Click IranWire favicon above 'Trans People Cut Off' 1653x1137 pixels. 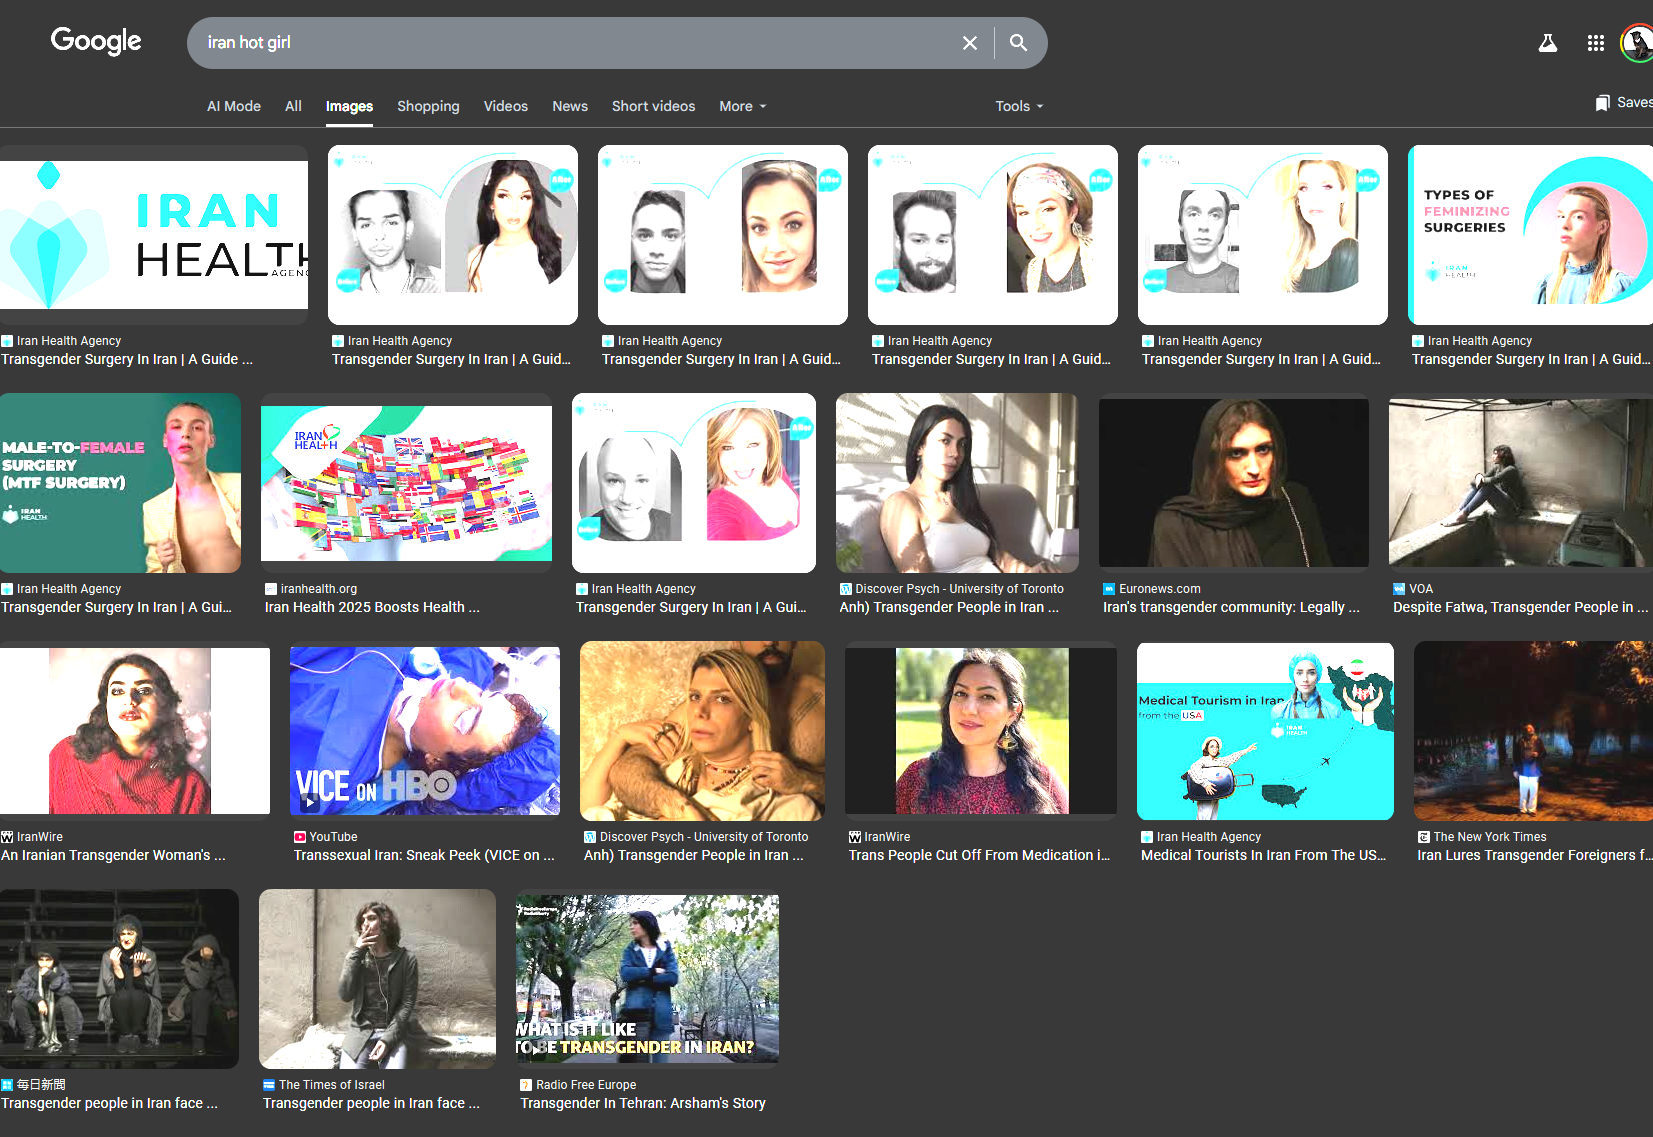pos(855,837)
